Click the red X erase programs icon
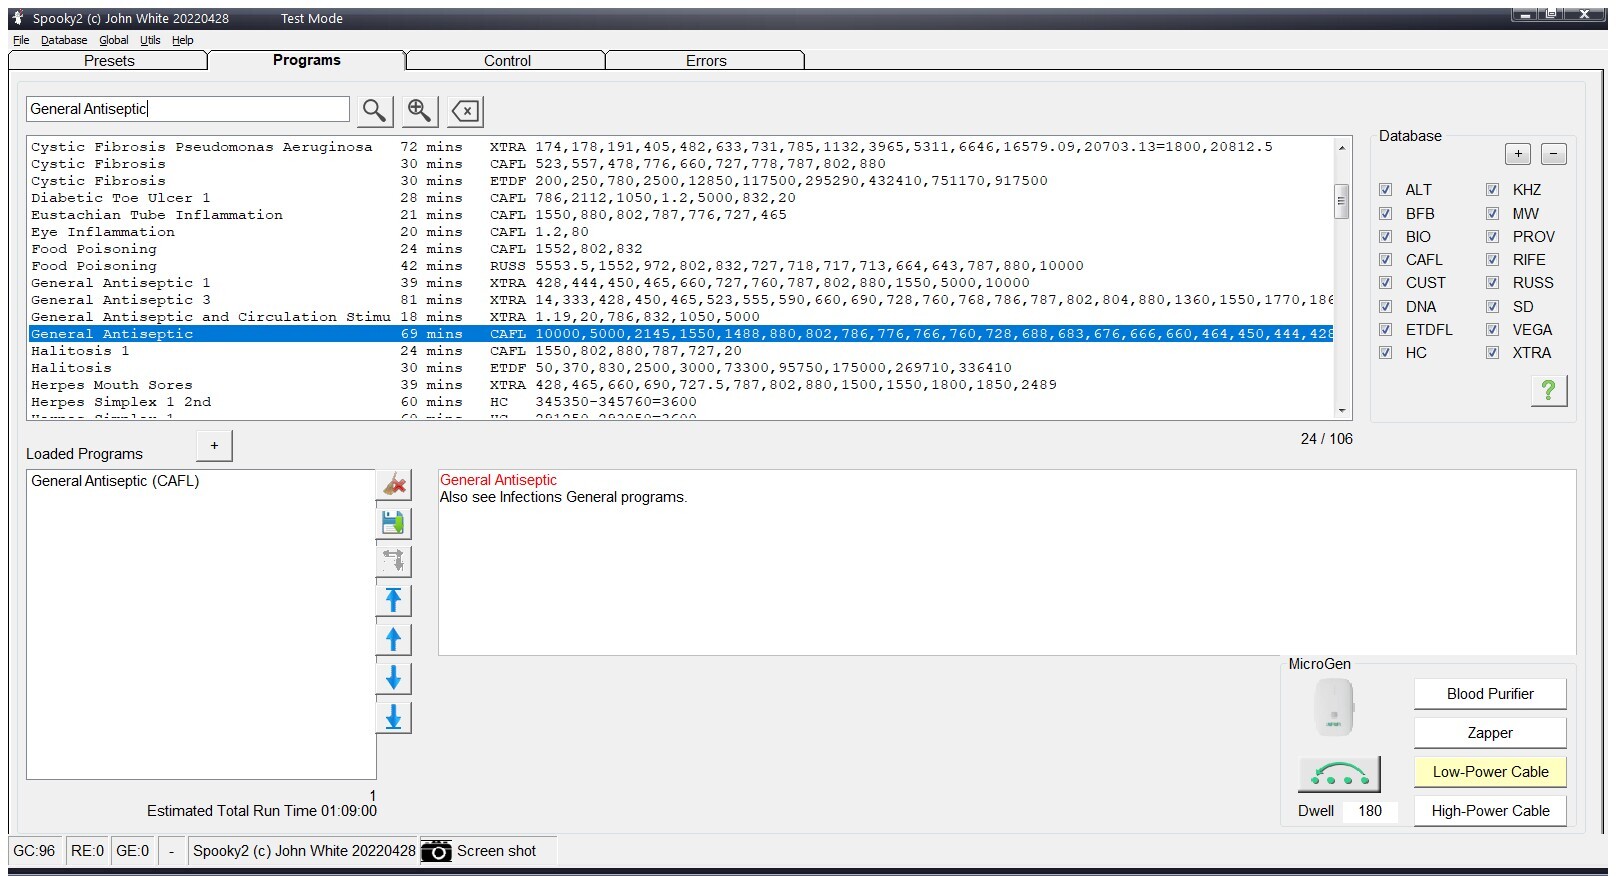 click(394, 485)
